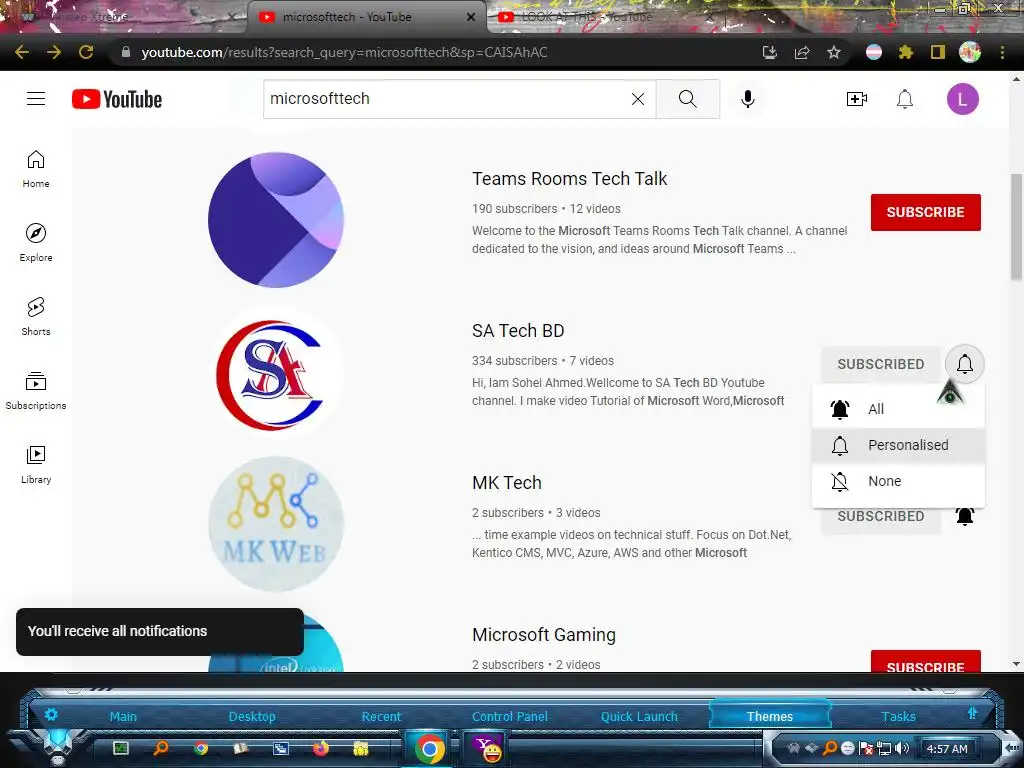The height and width of the screenshot is (768, 1024).
Task: Close the microsofttech YouTube tab
Action: [471, 17]
